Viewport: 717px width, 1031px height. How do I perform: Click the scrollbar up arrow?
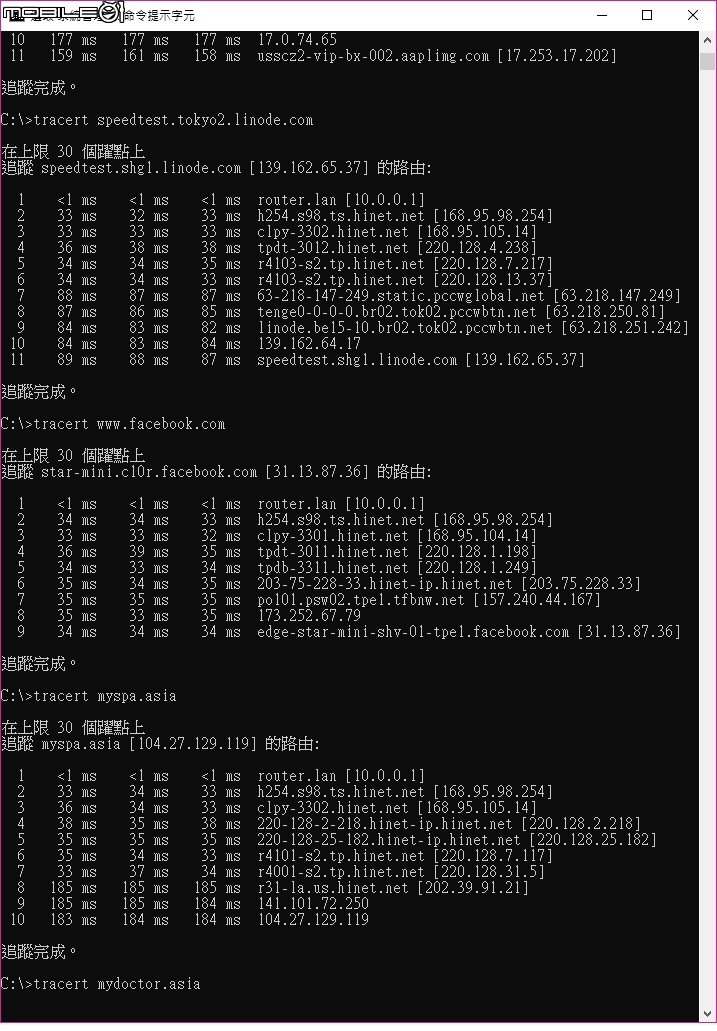point(707,39)
